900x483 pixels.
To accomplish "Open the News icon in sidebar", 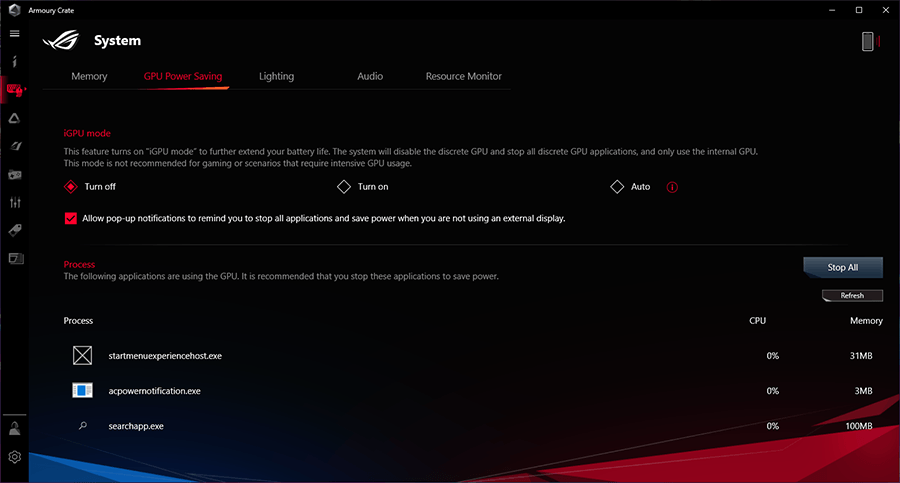I will point(15,258).
